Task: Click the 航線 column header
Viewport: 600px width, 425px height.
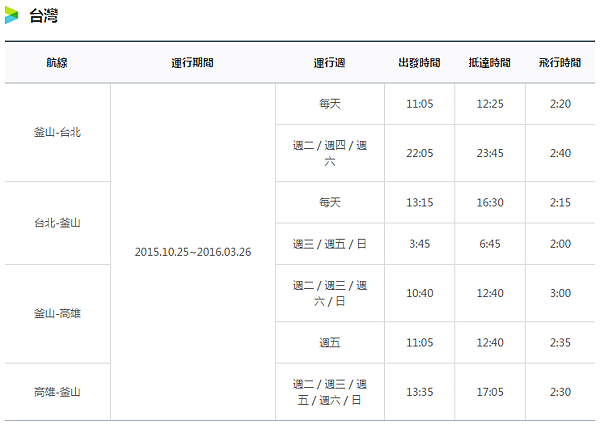Action: point(57,62)
